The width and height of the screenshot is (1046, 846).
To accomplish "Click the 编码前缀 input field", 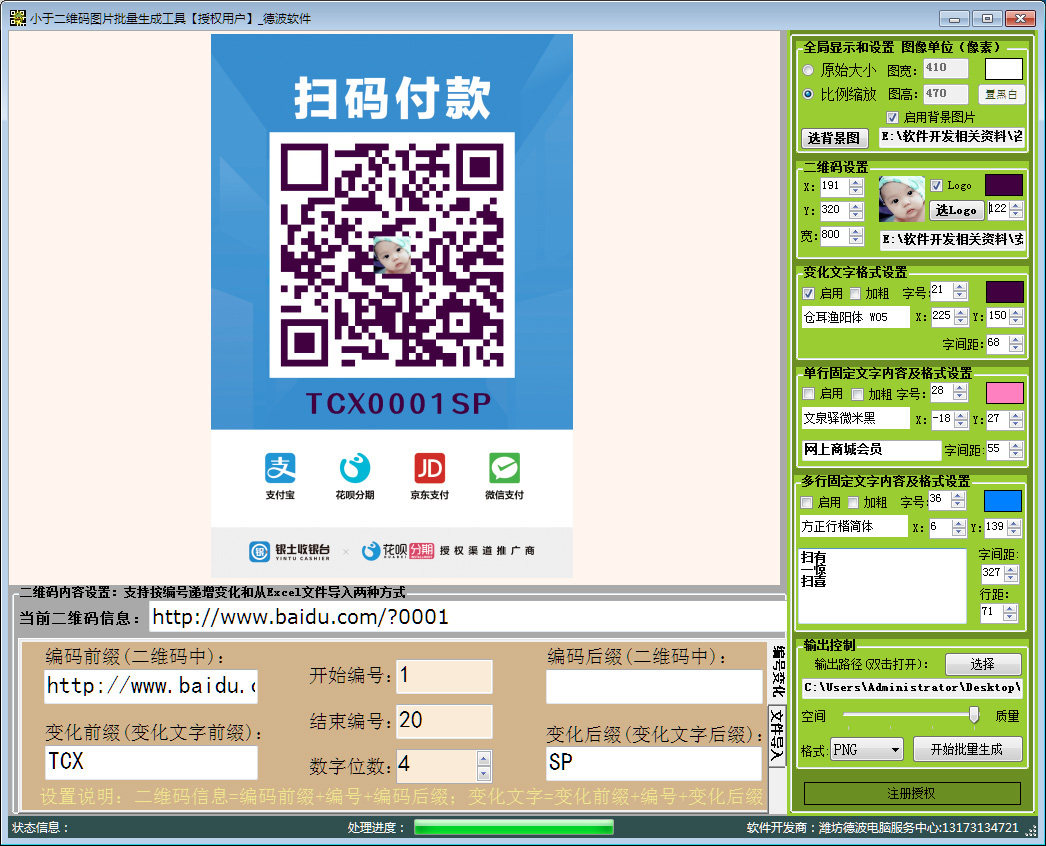I will click(x=151, y=687).
